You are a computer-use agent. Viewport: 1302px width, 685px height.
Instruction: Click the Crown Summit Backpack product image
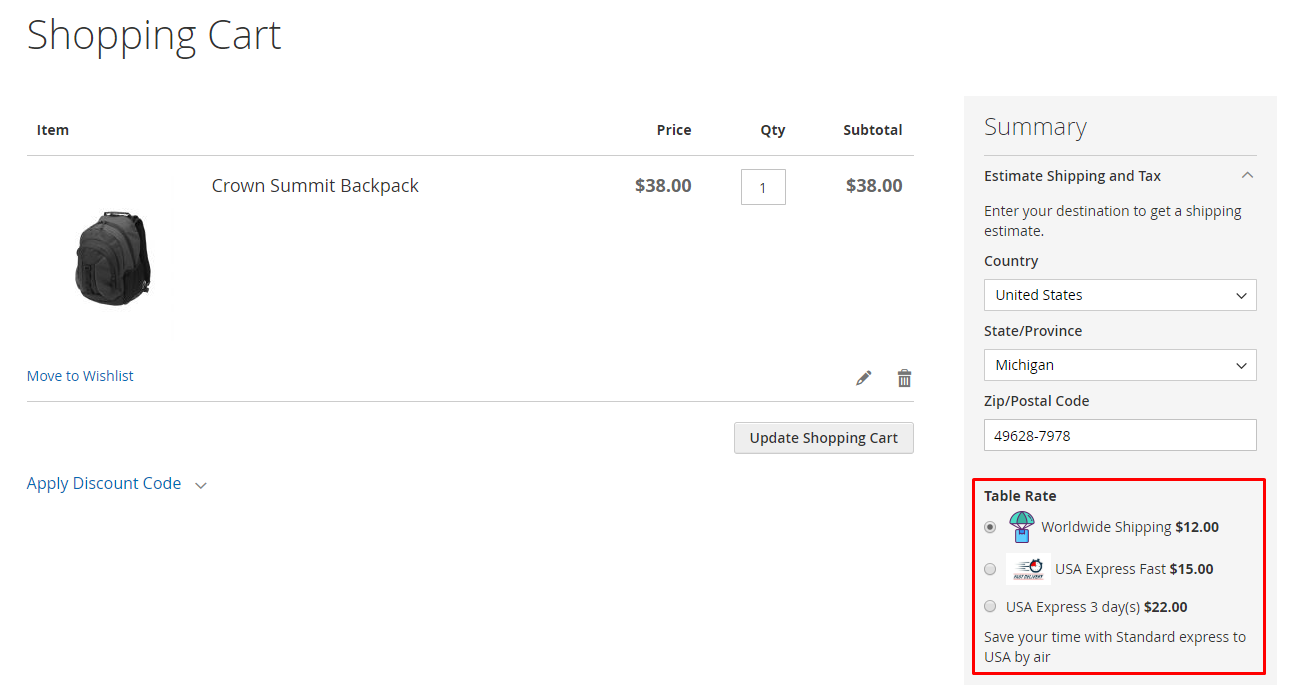tap(113, 257)
